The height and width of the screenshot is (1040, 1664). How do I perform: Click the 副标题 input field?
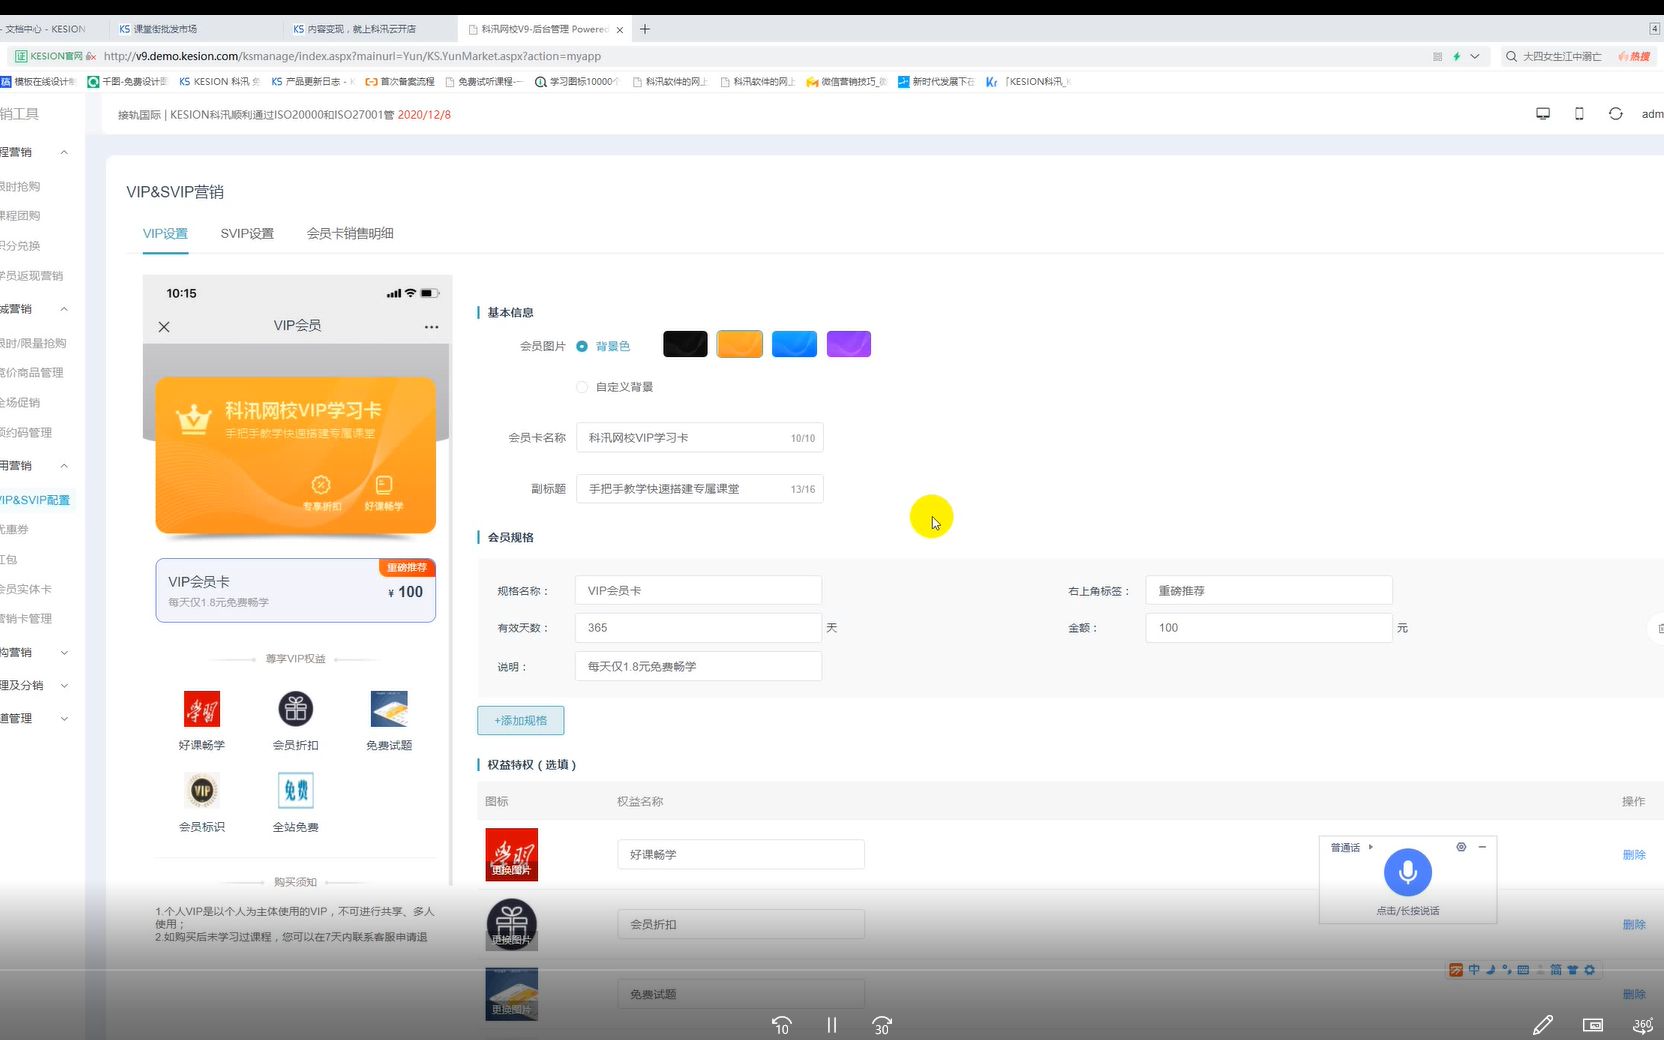[699, 489]
